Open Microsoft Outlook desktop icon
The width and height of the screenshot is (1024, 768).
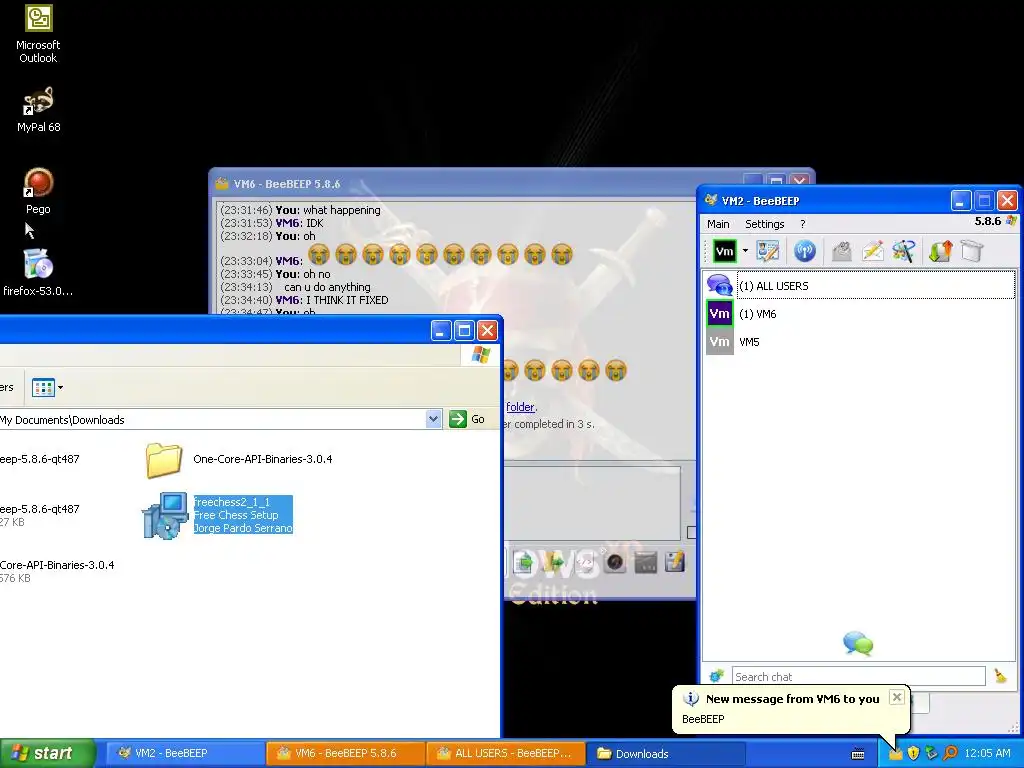pyautogui.click(x=38, y=34)
